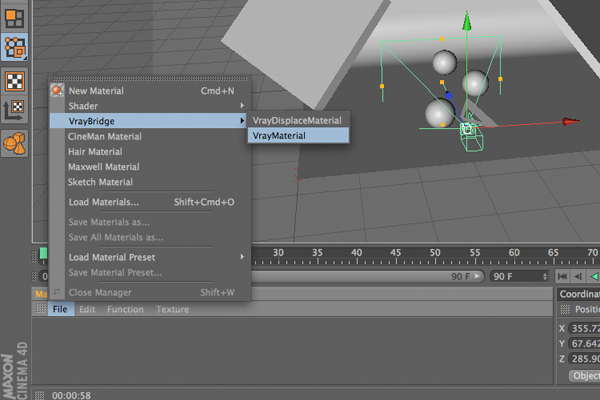Click the X position value field
Screen dimensions: 600x400
coord(584,328)
